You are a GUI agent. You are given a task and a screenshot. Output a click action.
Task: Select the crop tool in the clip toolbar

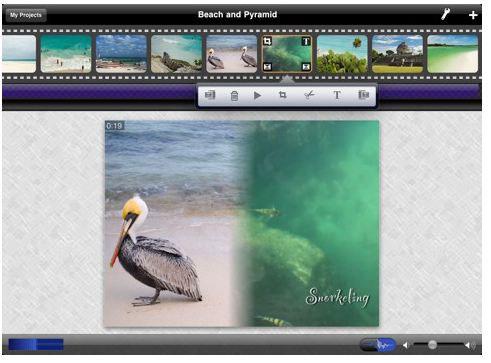pos(282,95)
